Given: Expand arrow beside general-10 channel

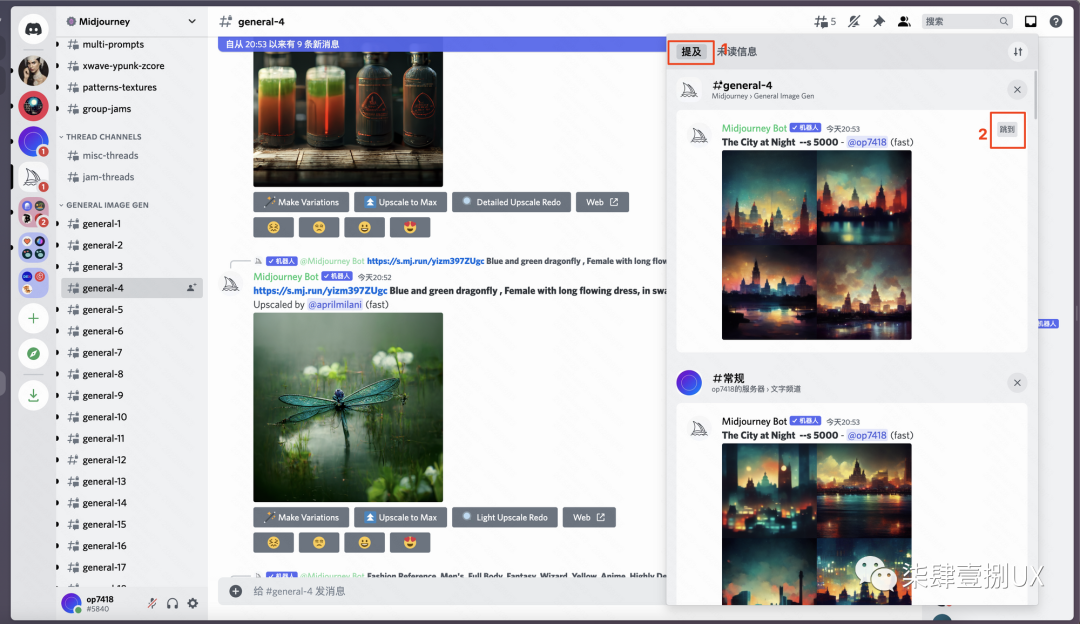Looking at the screenshot, I should (x=58, y=417).
